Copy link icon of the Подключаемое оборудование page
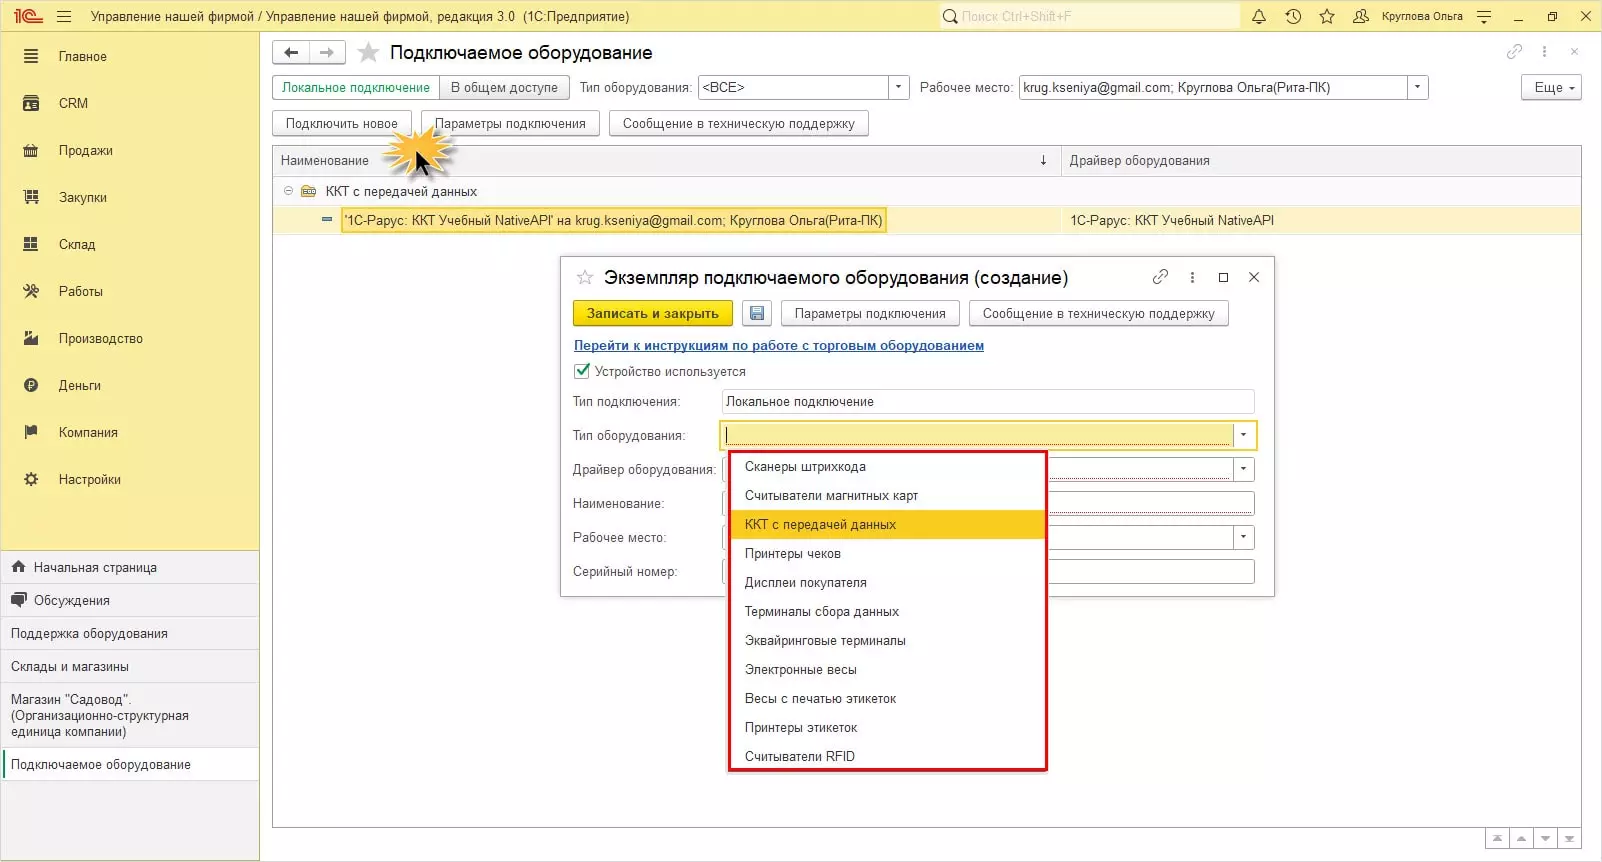The width and height of the screenshot is (1602, 862). (1514, 52)
